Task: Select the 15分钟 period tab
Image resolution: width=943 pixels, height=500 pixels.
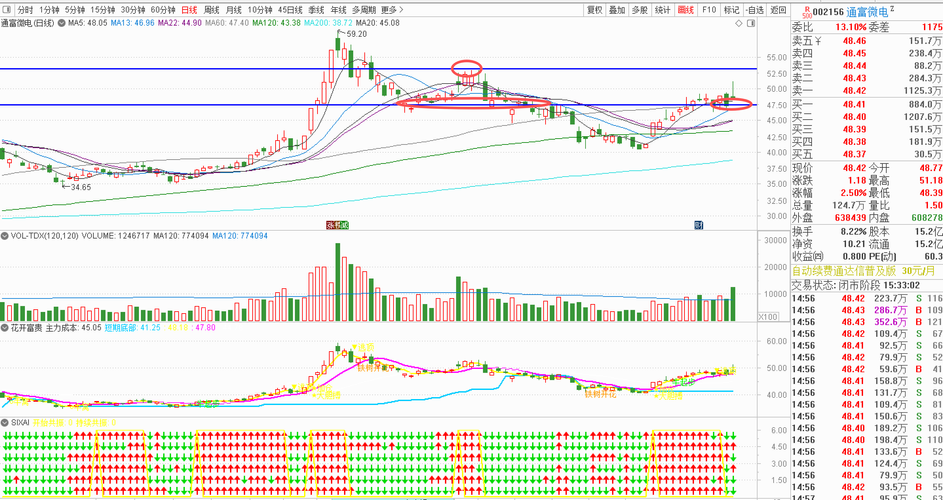Action: coord(103,10)
